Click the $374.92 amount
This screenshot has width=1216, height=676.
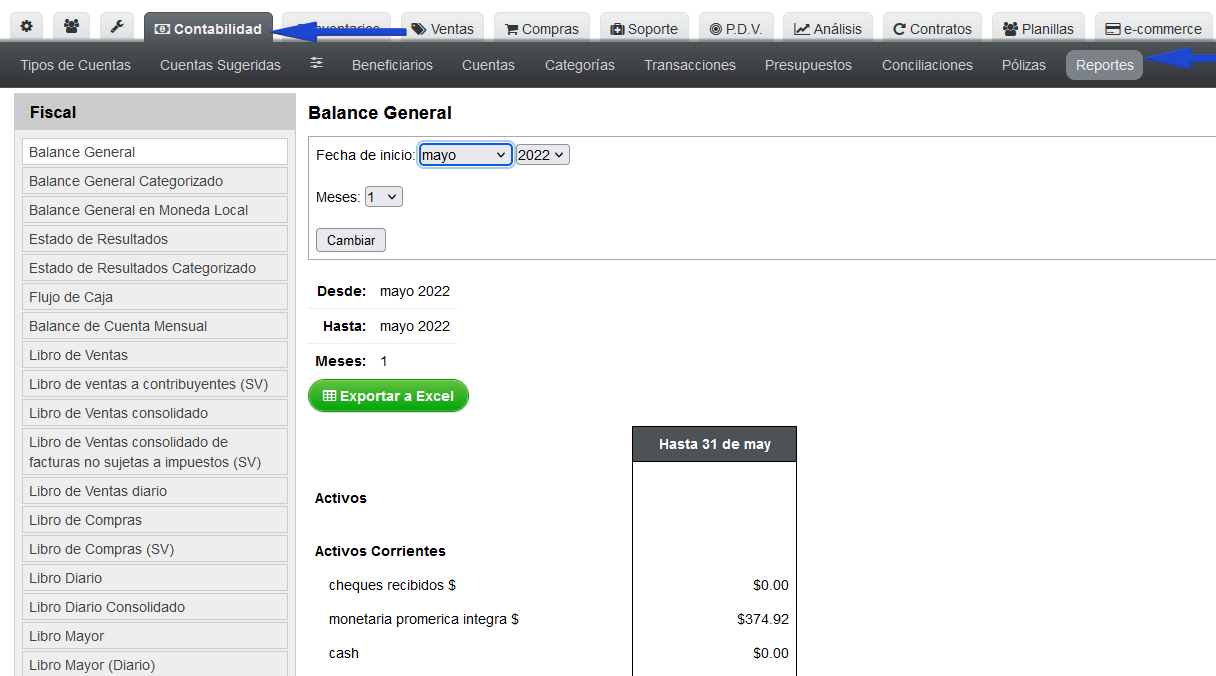click(763, 619)
